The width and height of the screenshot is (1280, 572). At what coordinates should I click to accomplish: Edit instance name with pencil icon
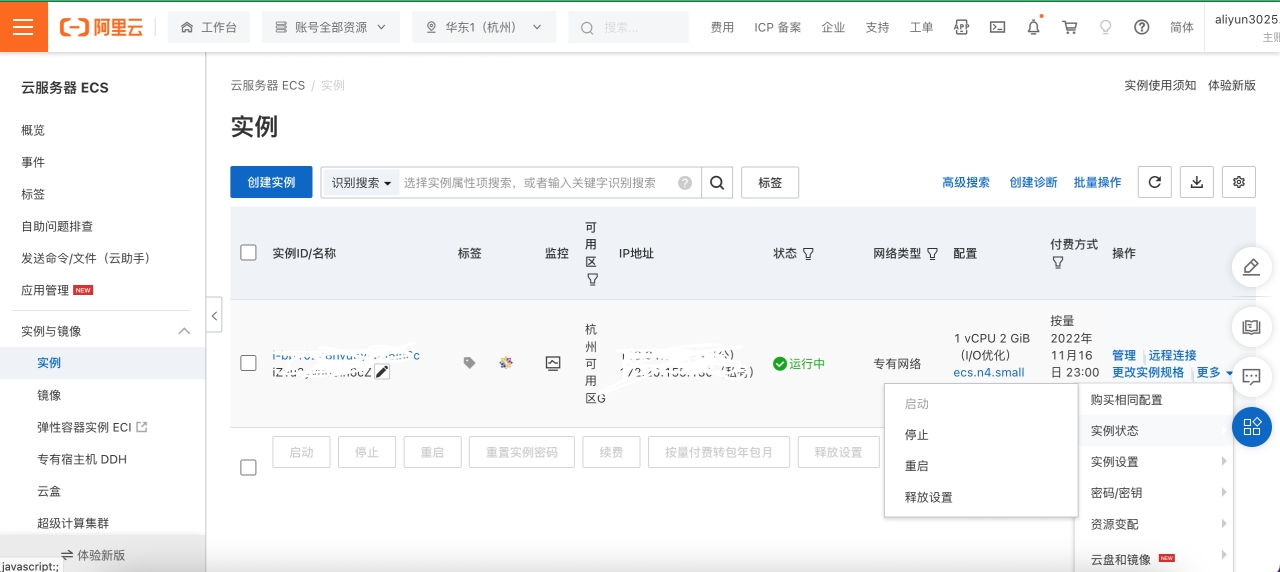tap(382, 372)
